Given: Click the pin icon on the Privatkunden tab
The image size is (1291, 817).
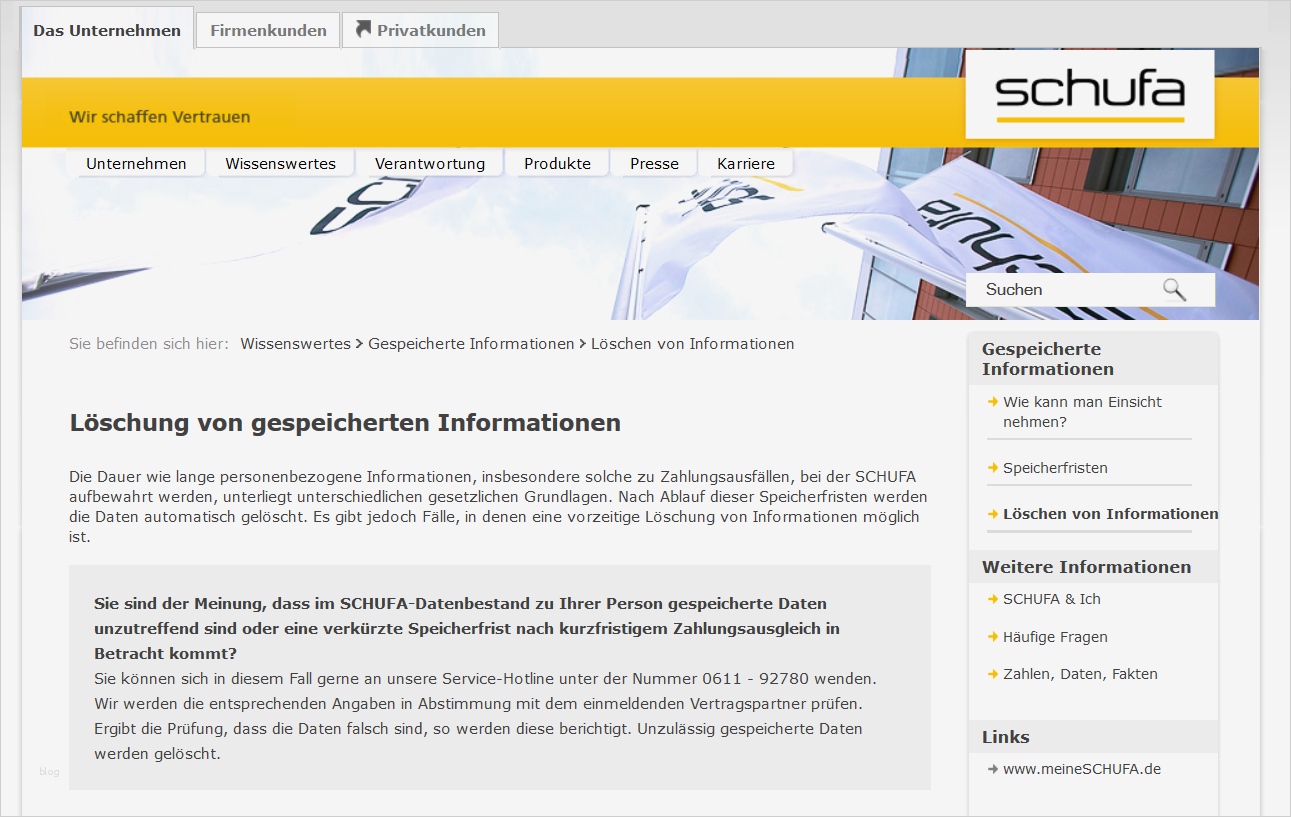Looking at the screenshot, I should (x=362, y=29).
